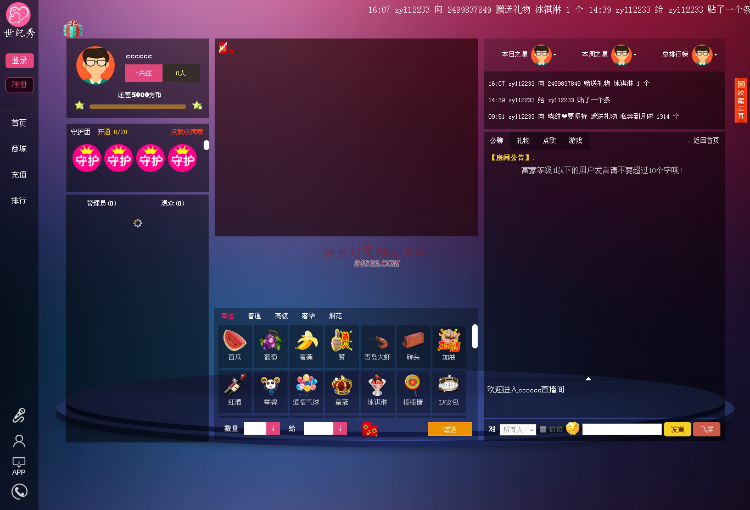Switch to the fifth gift category tab
Image resolution: width=750 pixels, height=510 pixels.
click(335, 316)
